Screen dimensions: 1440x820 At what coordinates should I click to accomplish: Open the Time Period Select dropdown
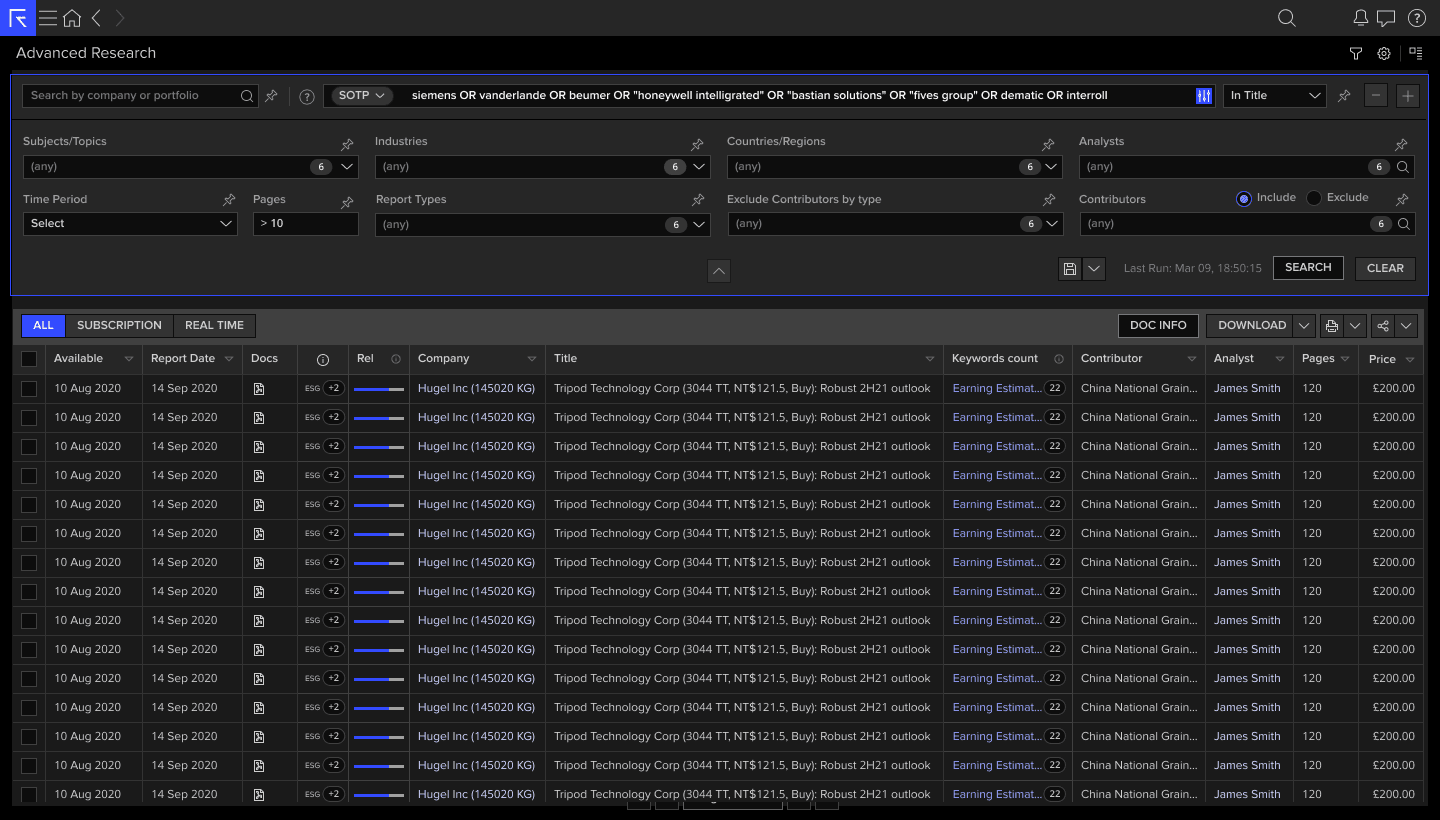[x=130, y=224]
